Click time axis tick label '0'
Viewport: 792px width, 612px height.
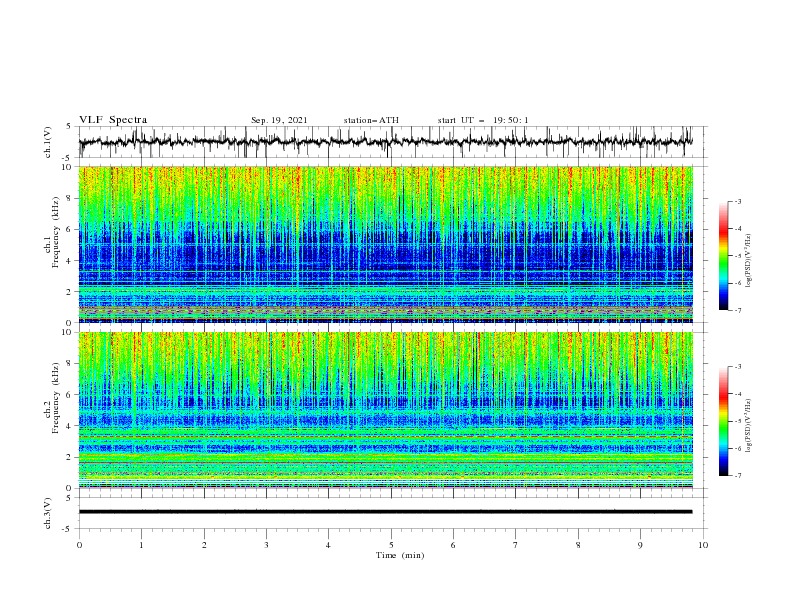pyautogui.click(x=79, y=545)
